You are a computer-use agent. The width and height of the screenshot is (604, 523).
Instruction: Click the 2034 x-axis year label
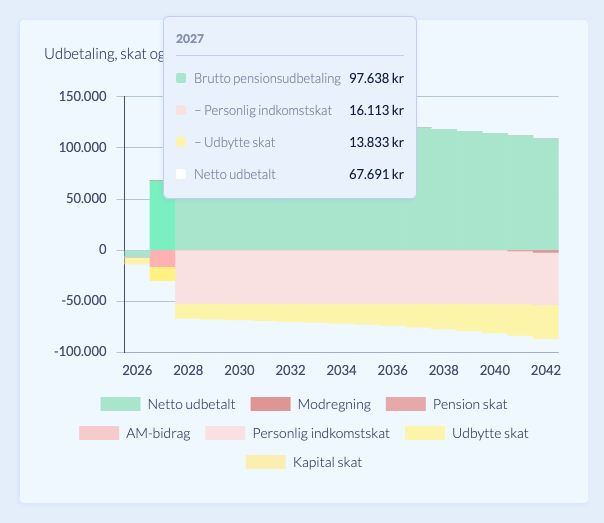pyautogui.click(x=341, y=370)
